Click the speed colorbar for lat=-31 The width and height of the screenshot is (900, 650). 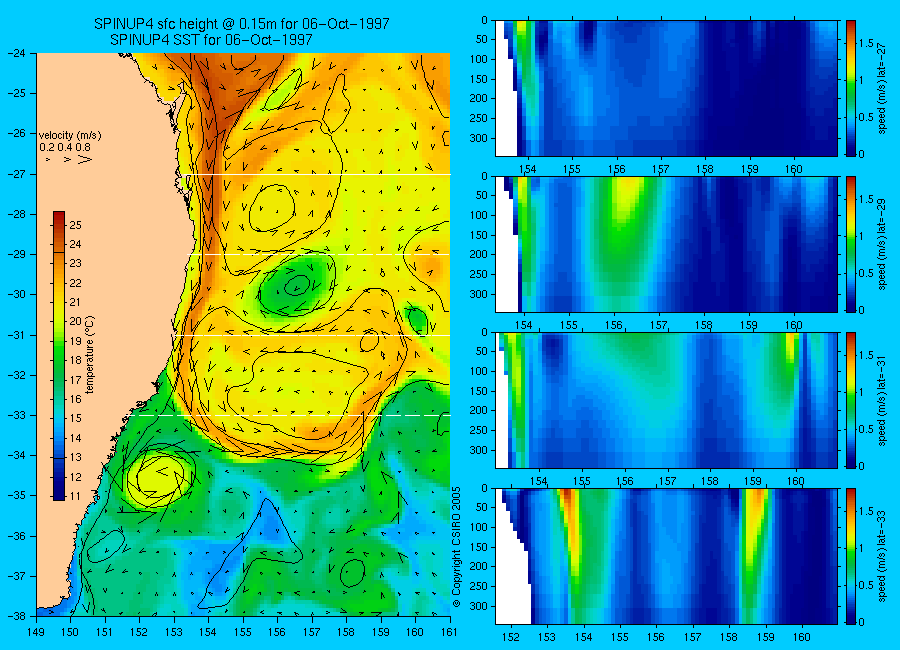click(850, 400)
